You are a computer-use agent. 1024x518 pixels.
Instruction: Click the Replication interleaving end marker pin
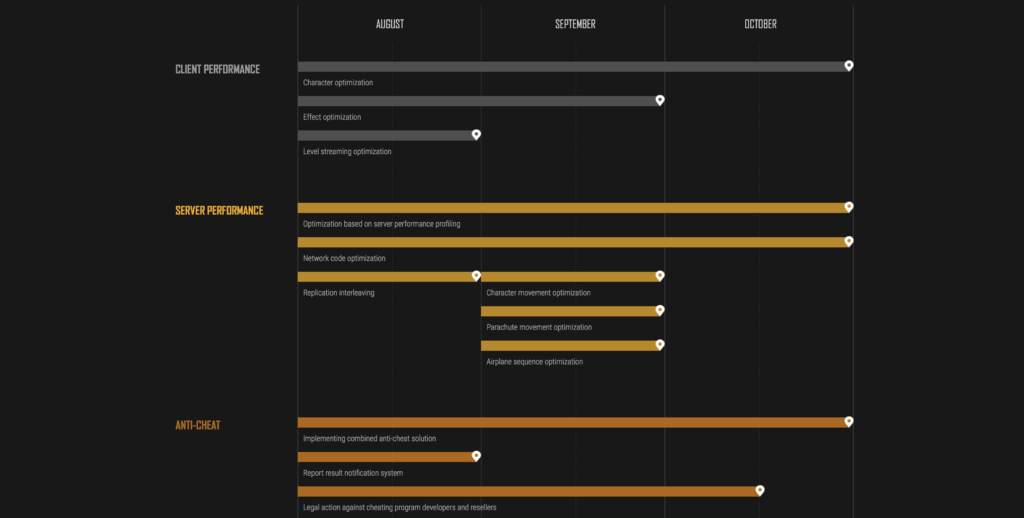pyautogui.click(x=477, y=276)
